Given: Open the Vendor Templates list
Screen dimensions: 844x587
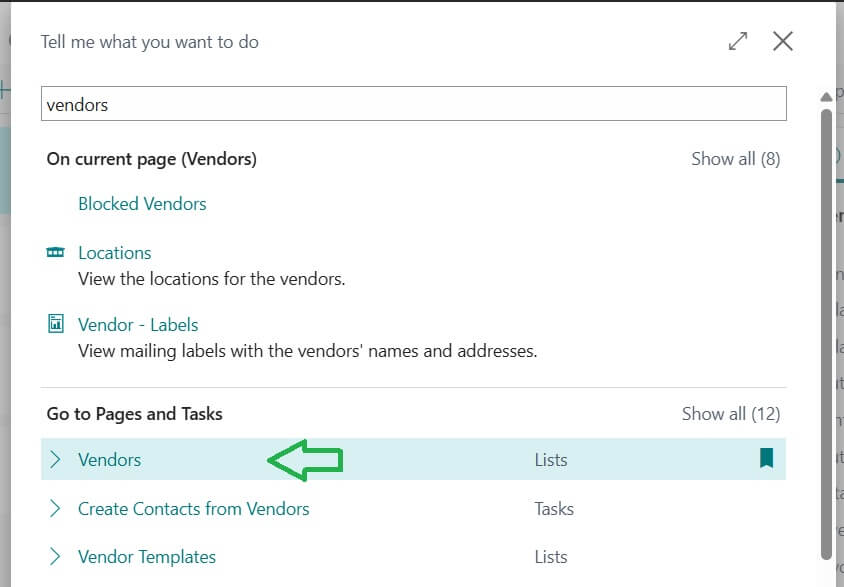Looking at the screenshot, I should coord(146,556).
